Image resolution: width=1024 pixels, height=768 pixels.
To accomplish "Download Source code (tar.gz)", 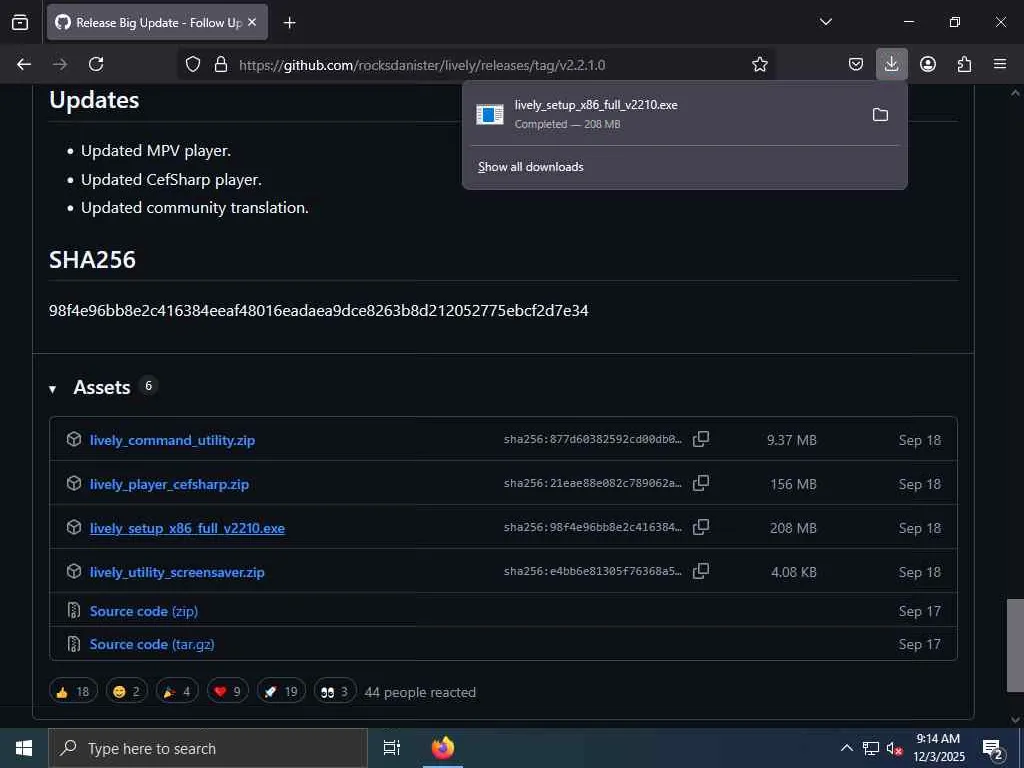I will tap(152, 644).
